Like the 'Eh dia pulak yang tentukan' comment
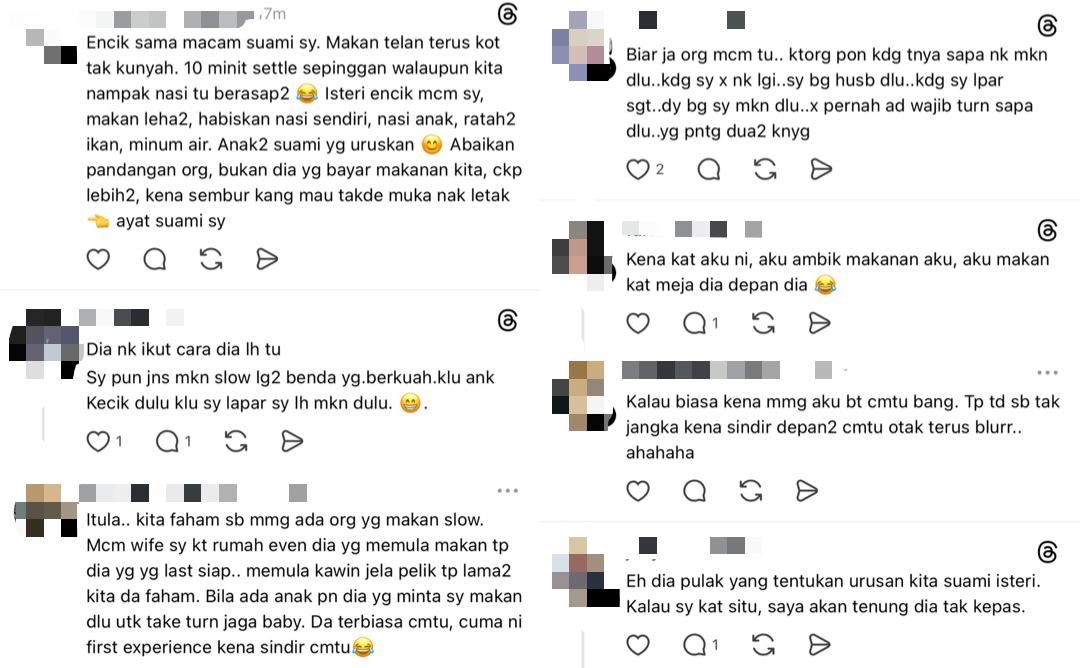Screen dimensions: 1080x668 [x=638, y=645]
